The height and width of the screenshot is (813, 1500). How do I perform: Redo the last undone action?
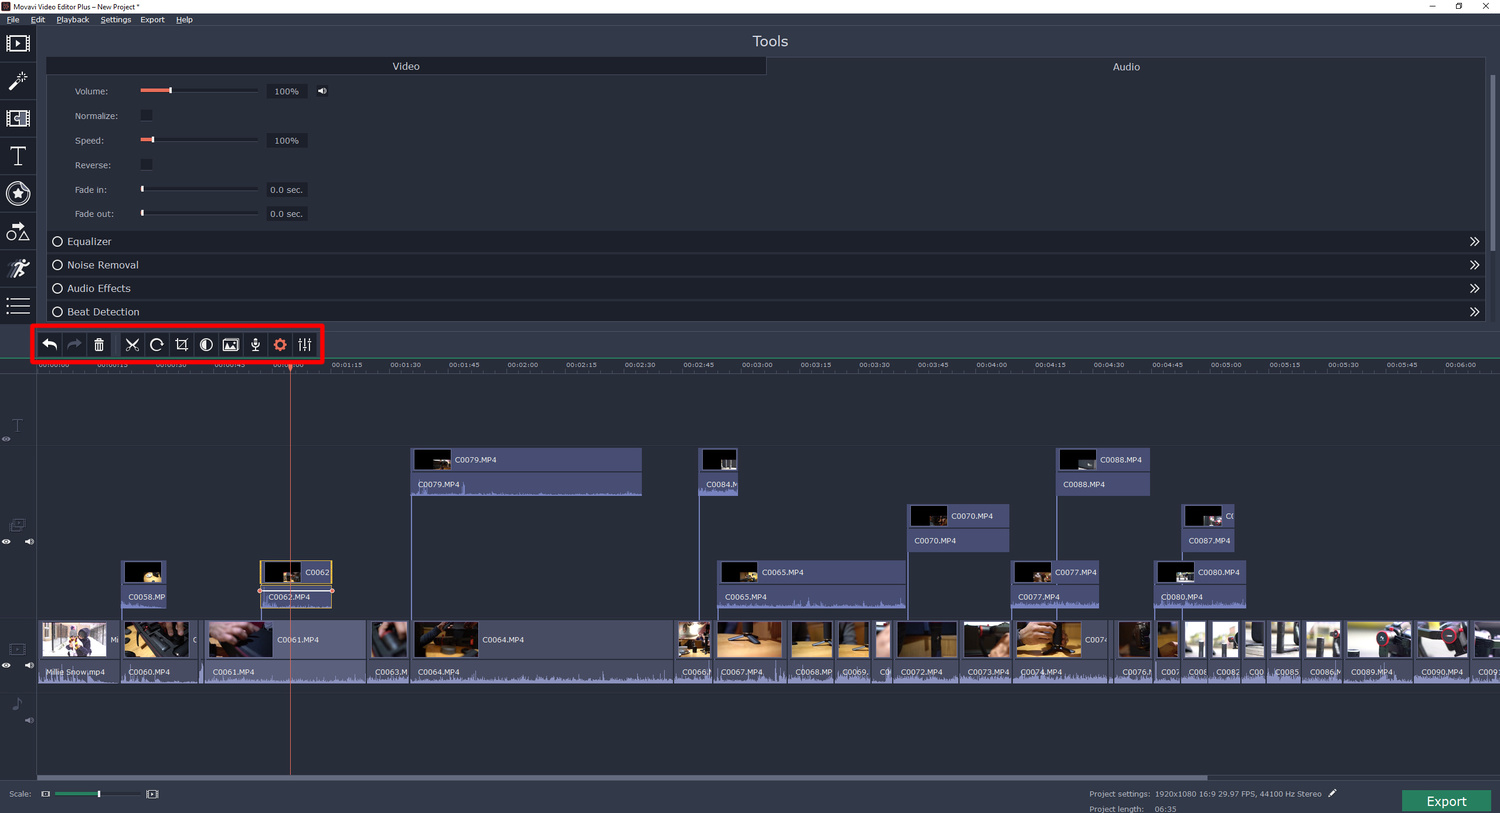click(x=74, y=344)
